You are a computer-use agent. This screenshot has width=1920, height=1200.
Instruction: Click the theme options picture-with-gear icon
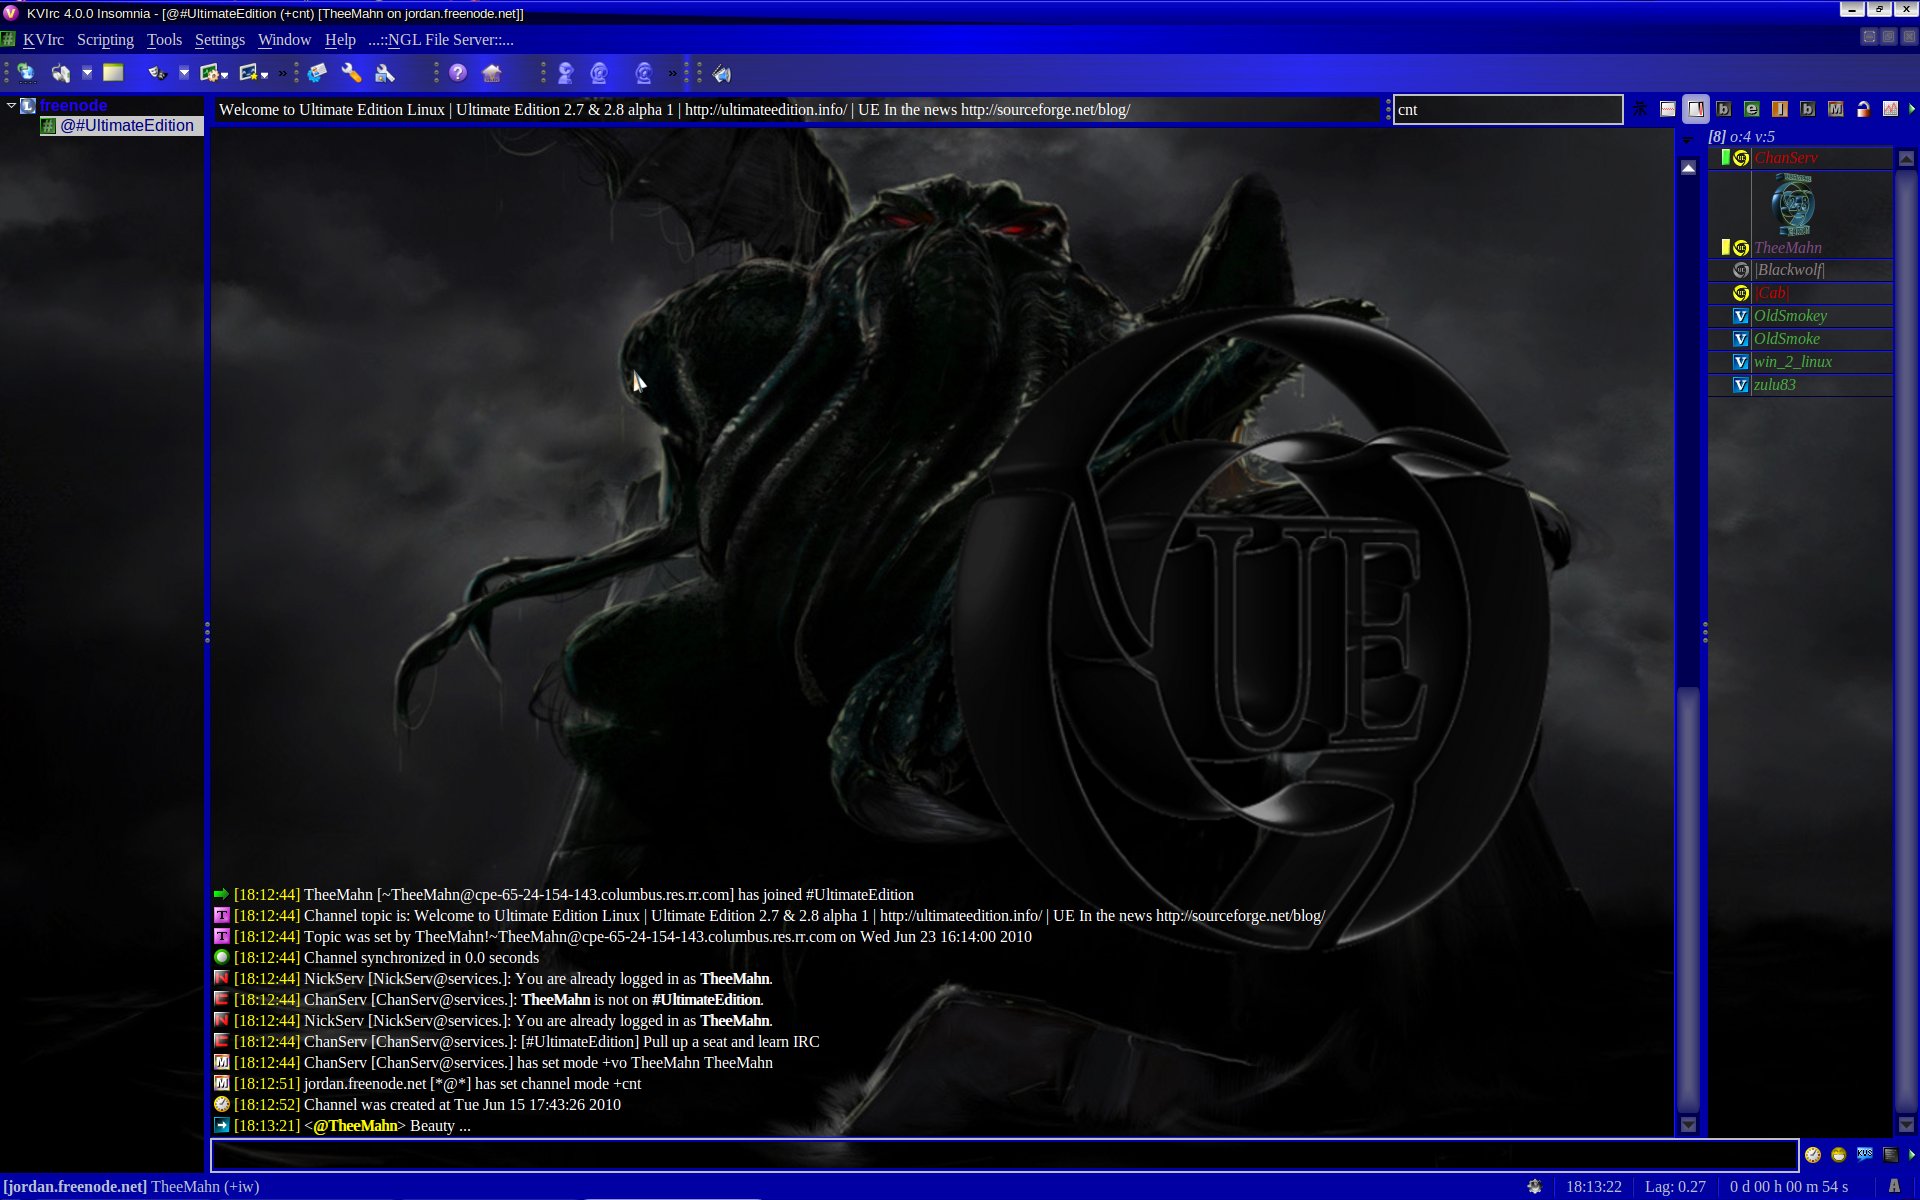209,73
